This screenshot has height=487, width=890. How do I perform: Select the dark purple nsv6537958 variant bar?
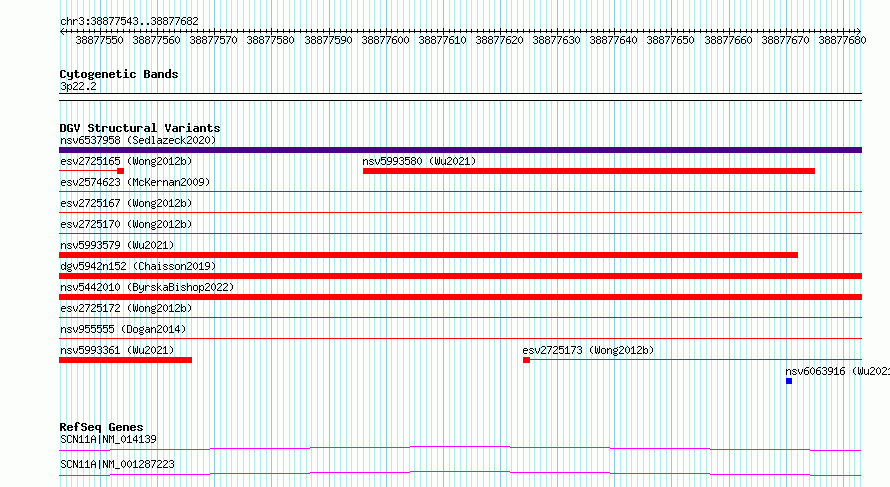[x=460, y=150]
